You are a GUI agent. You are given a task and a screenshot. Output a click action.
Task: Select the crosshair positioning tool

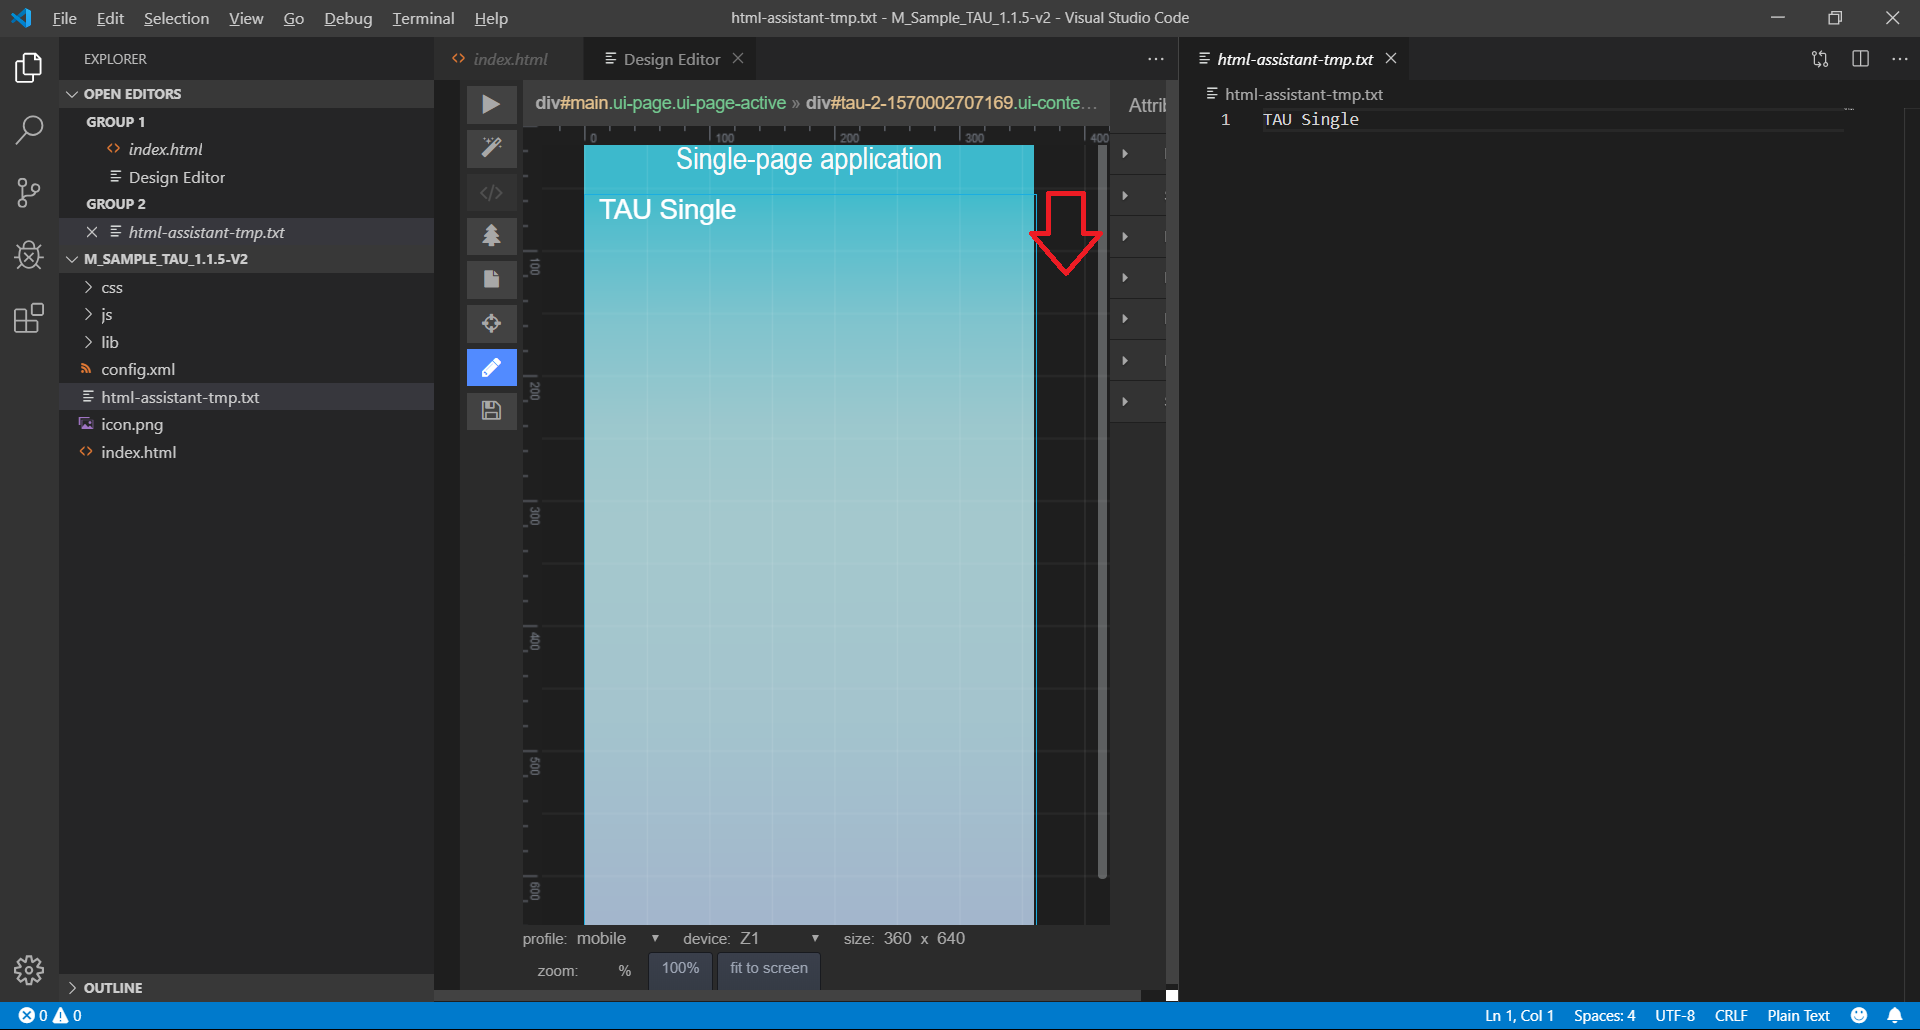491,323
